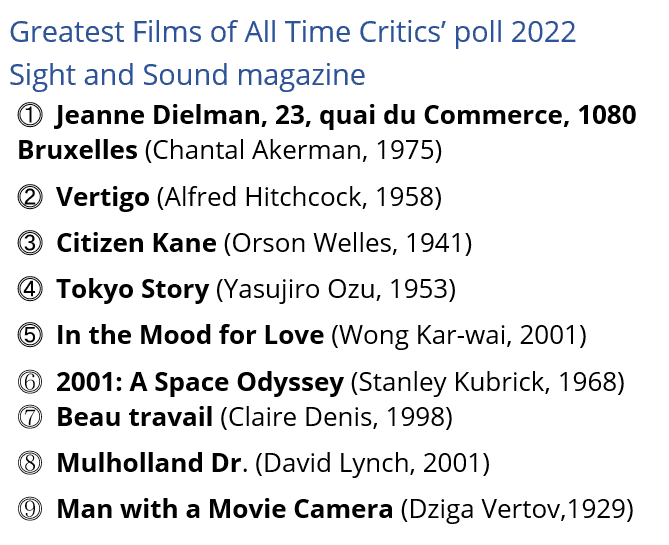This screenshot has height=545, width=669.
Task: Click "In the Mood for Love" title
Action: [x=190, y=335]
